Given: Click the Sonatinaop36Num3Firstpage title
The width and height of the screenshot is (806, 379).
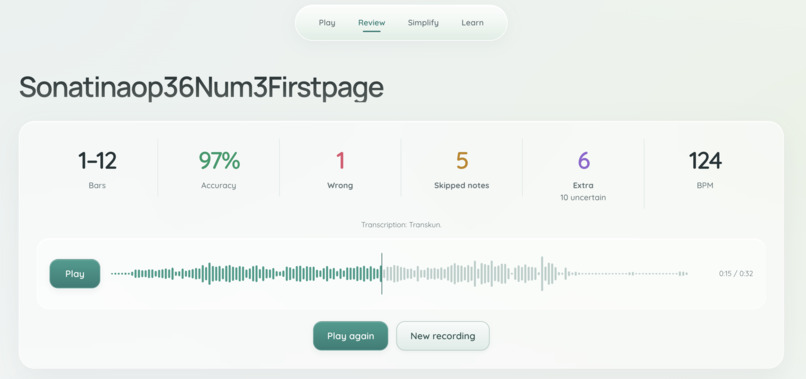Looking at the screenshot, I should [202, 88].
